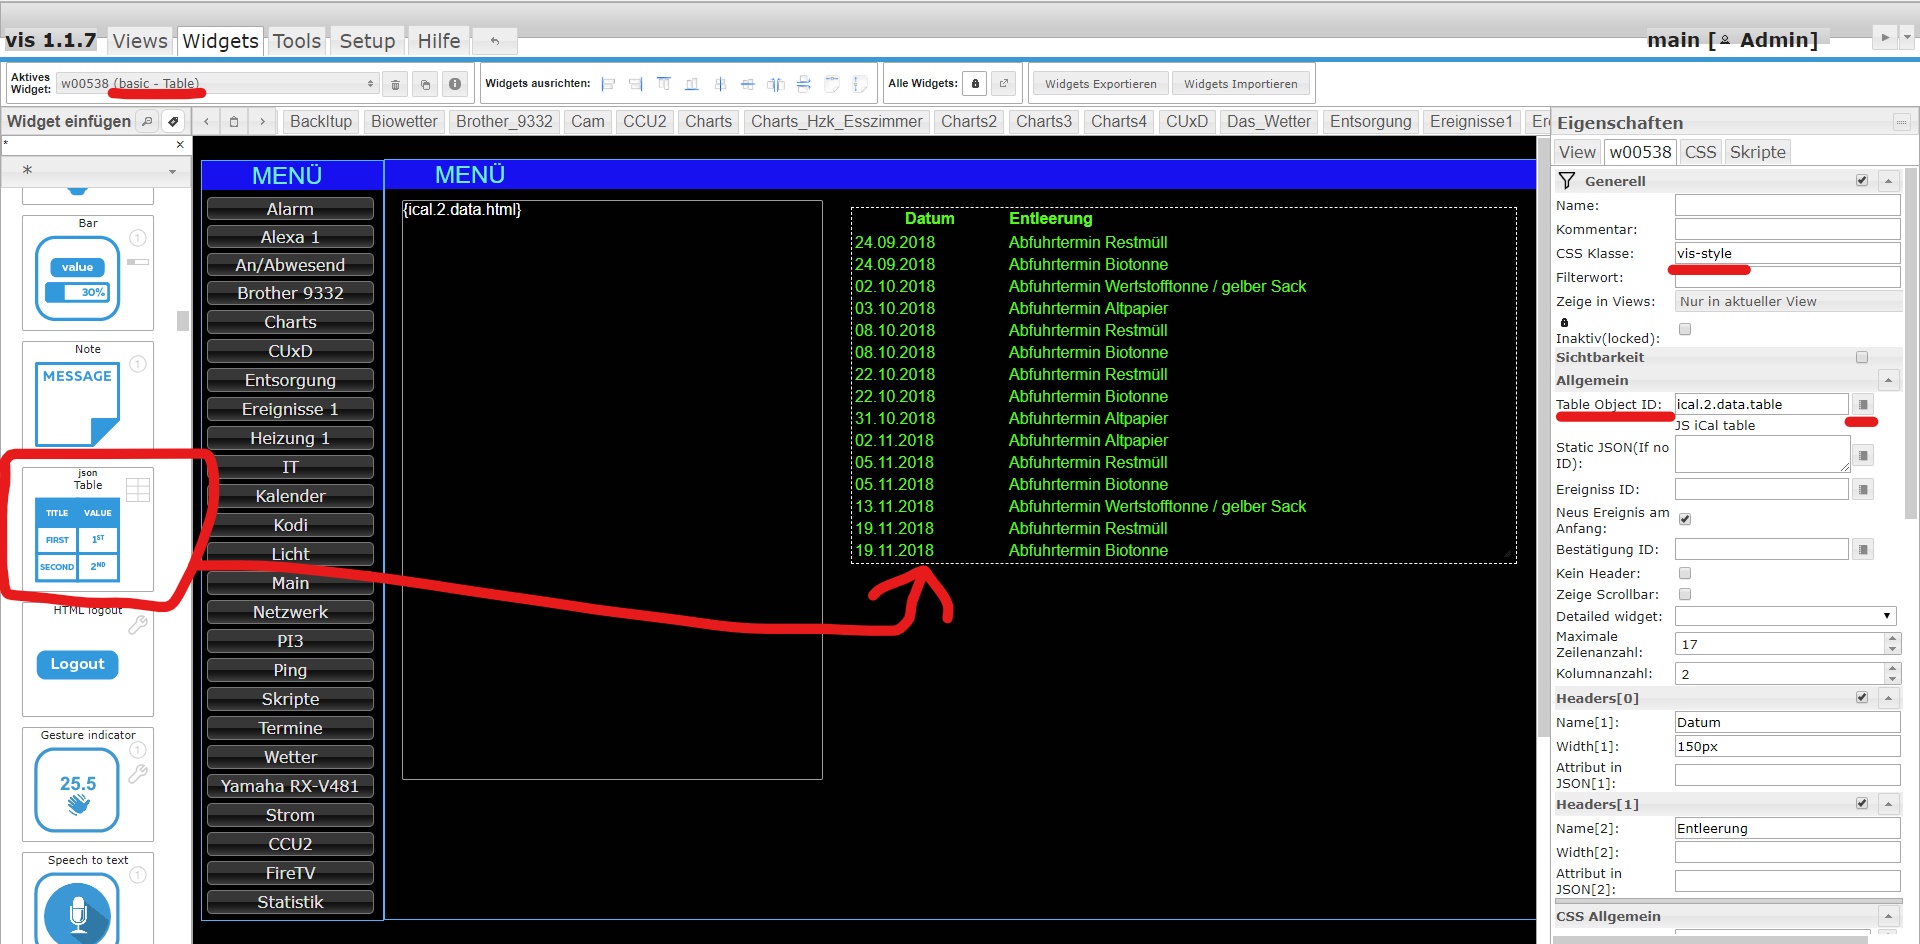Switch to the CSS properties tab
Image resolution: width=1920 pixels, height=944 pixels.
point(1700,152)
